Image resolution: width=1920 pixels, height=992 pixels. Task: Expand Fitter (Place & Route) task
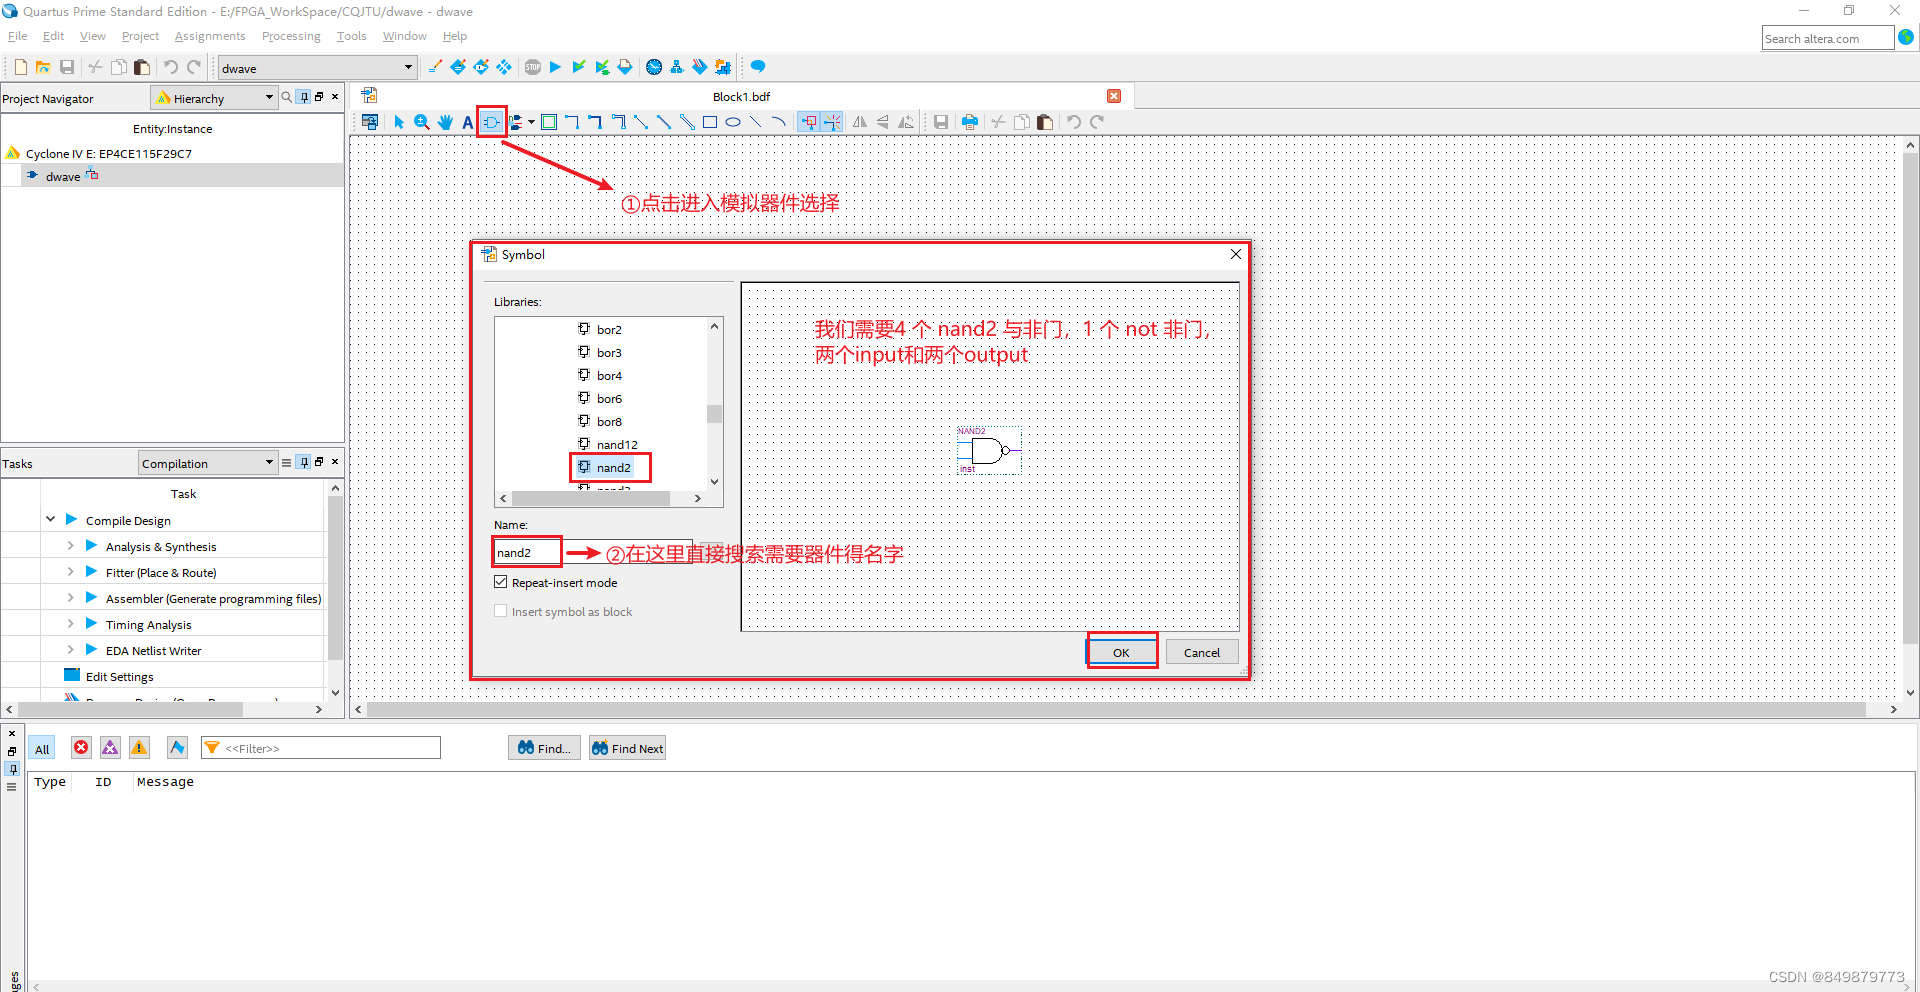pos(70,572)
